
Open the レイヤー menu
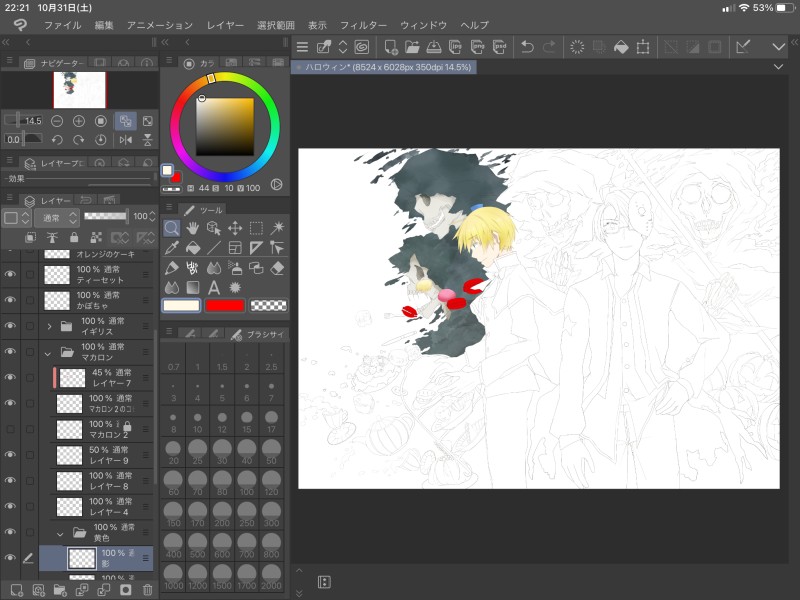224,24
